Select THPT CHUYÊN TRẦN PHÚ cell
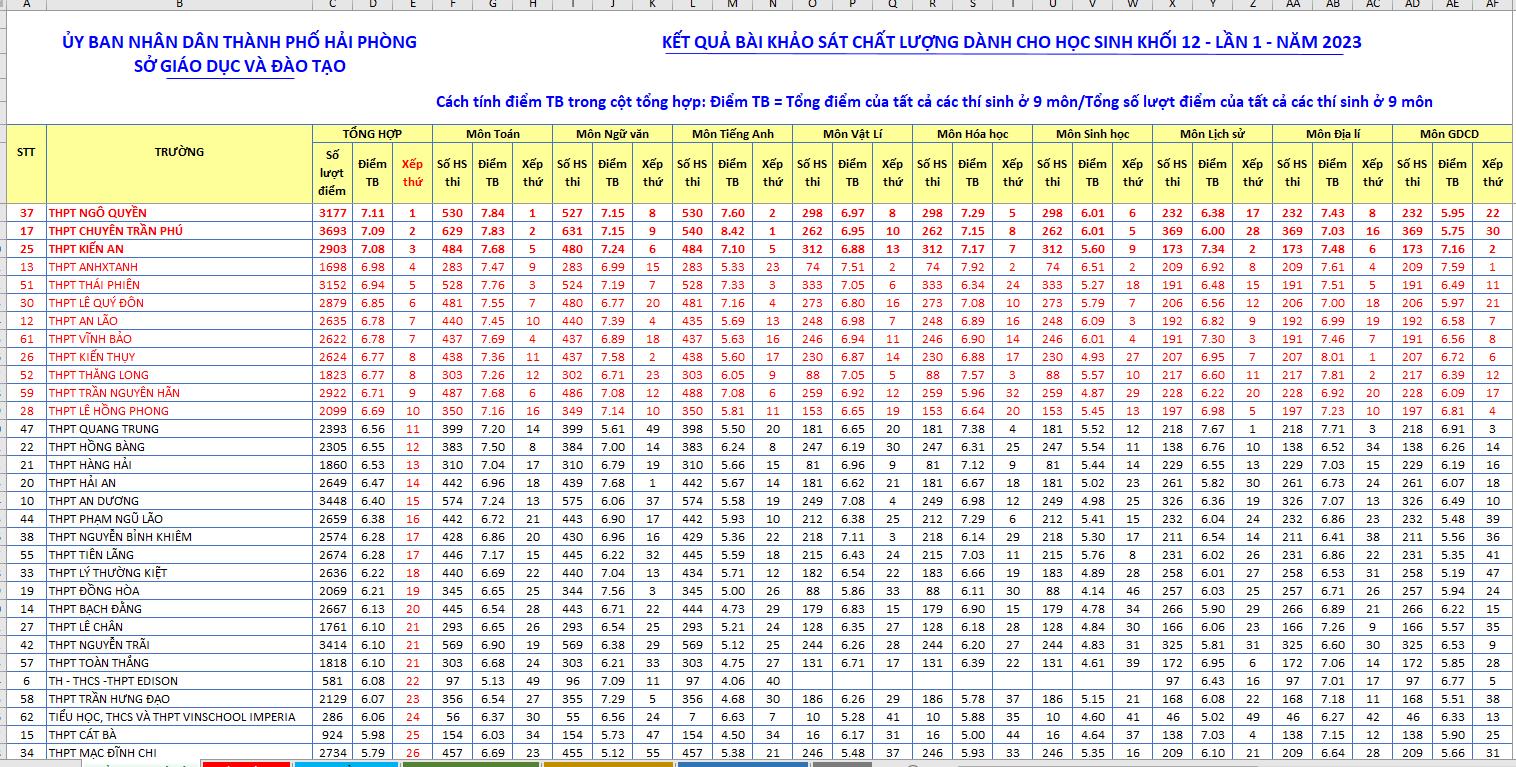Viewport: 1516px width, 767px height. 115,231
